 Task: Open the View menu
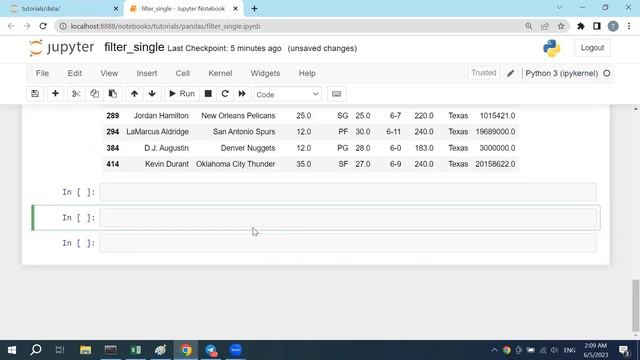coord(109,73)
